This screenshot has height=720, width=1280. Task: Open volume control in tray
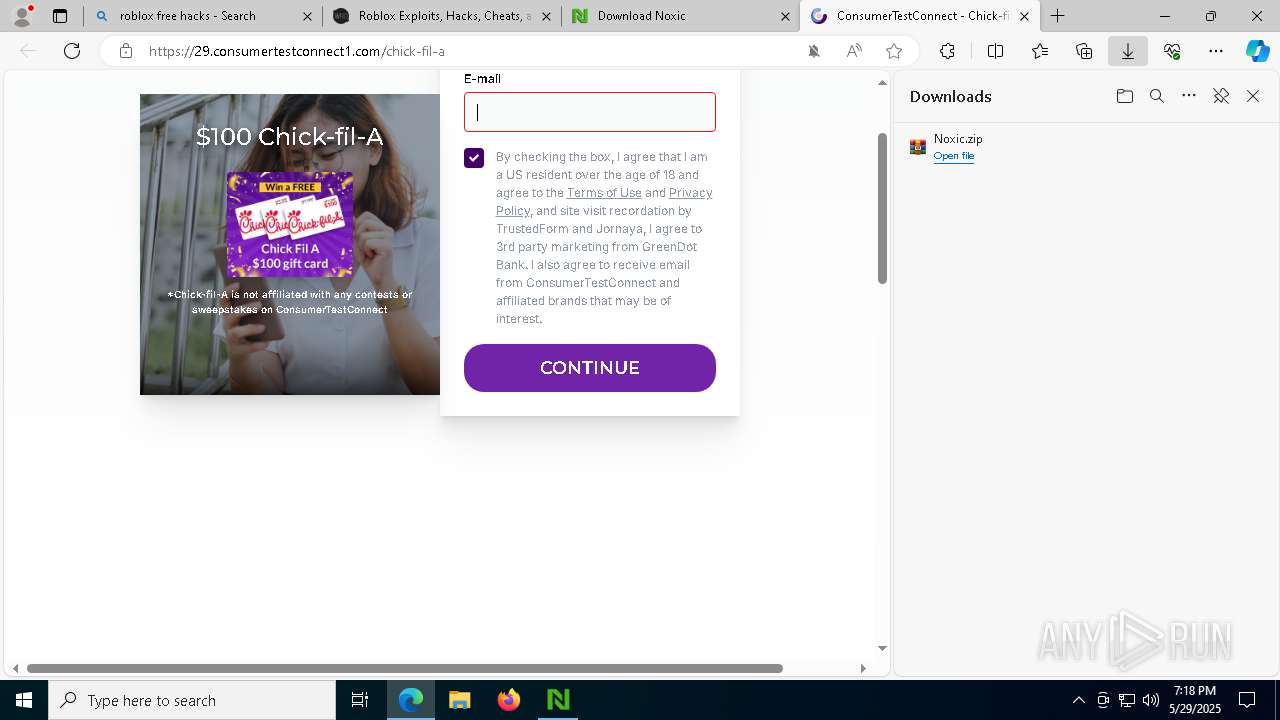click(x=1151, y=700)
